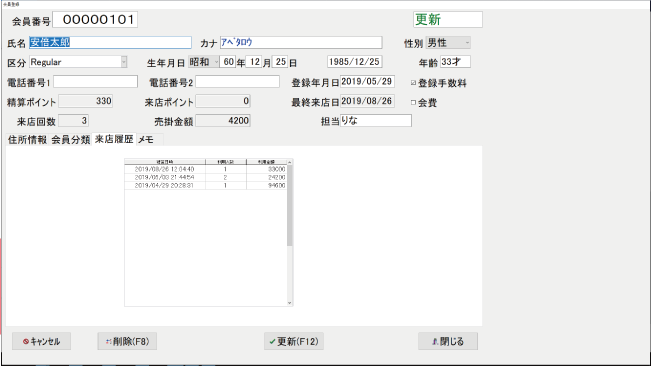Switch to the 会員分類 tab
Viewport: 651px width, 366px height.
tap(71, 139)
